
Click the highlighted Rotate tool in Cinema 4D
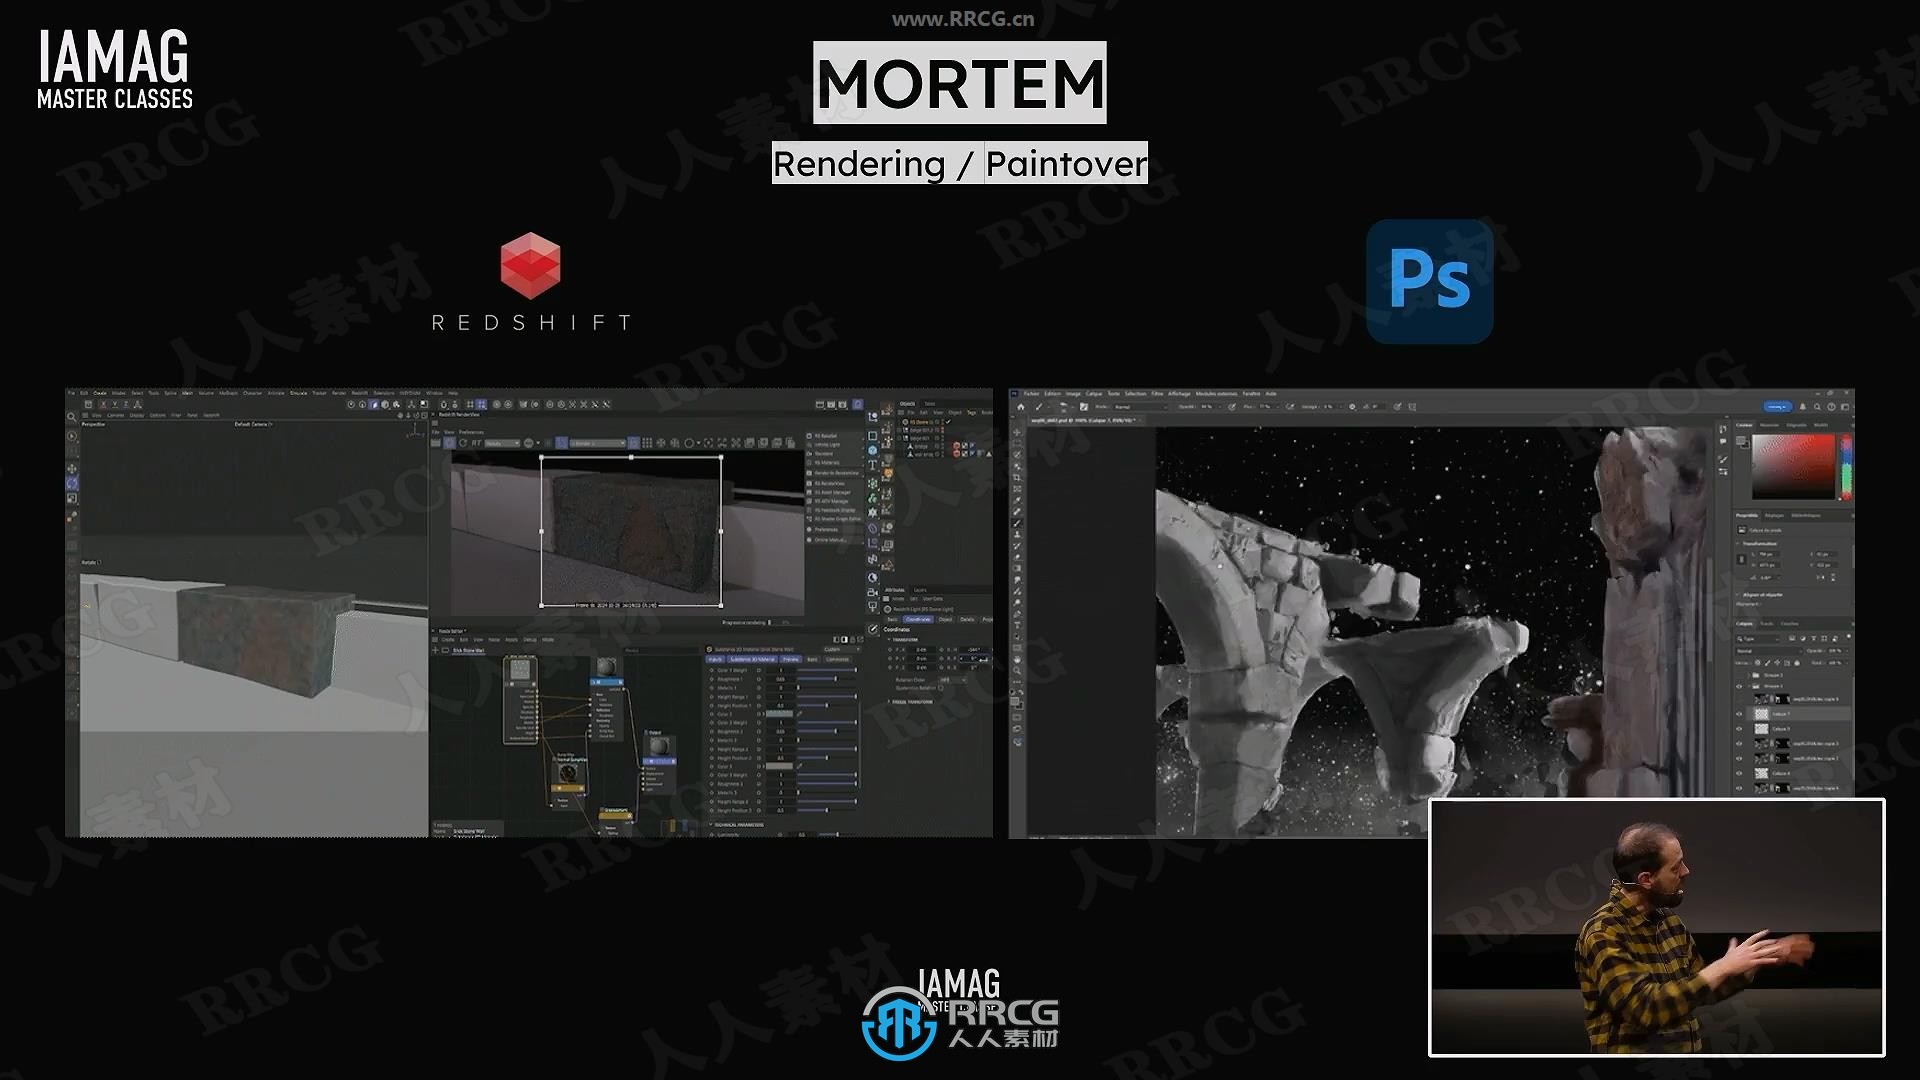(x=72, y=483)
